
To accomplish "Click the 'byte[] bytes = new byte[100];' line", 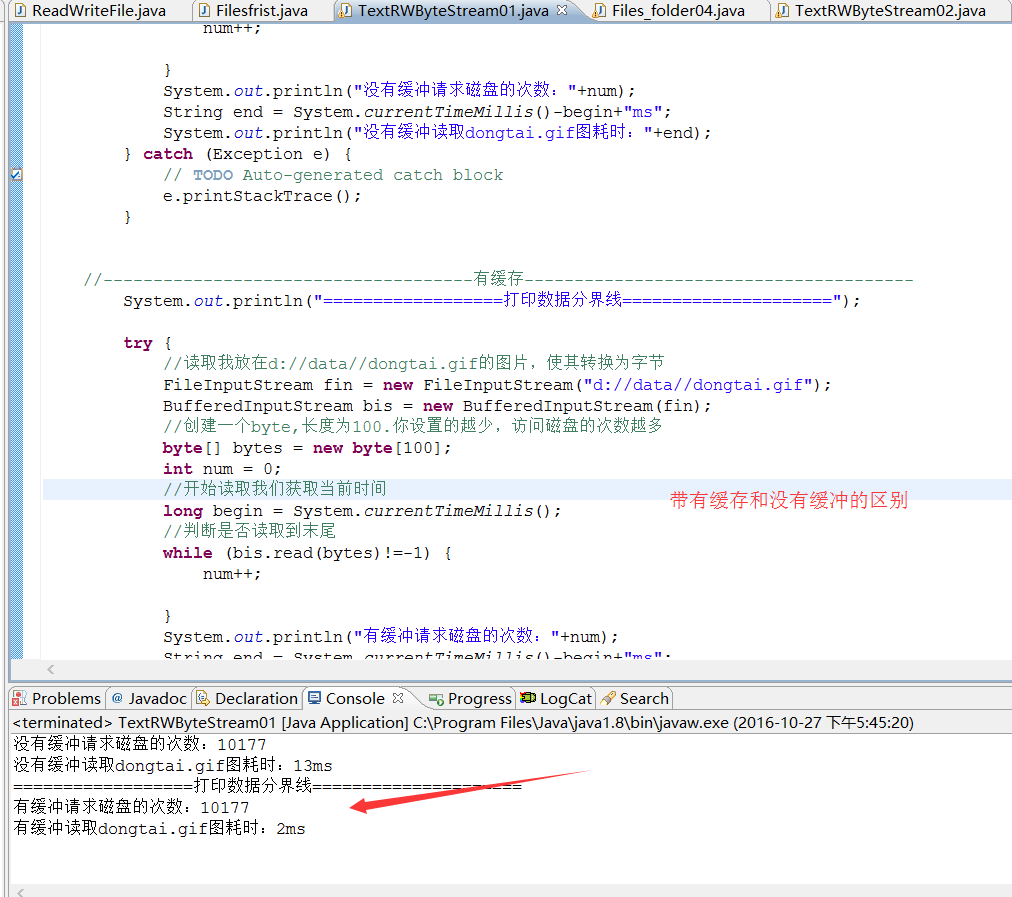I will (x=307, y=448).
